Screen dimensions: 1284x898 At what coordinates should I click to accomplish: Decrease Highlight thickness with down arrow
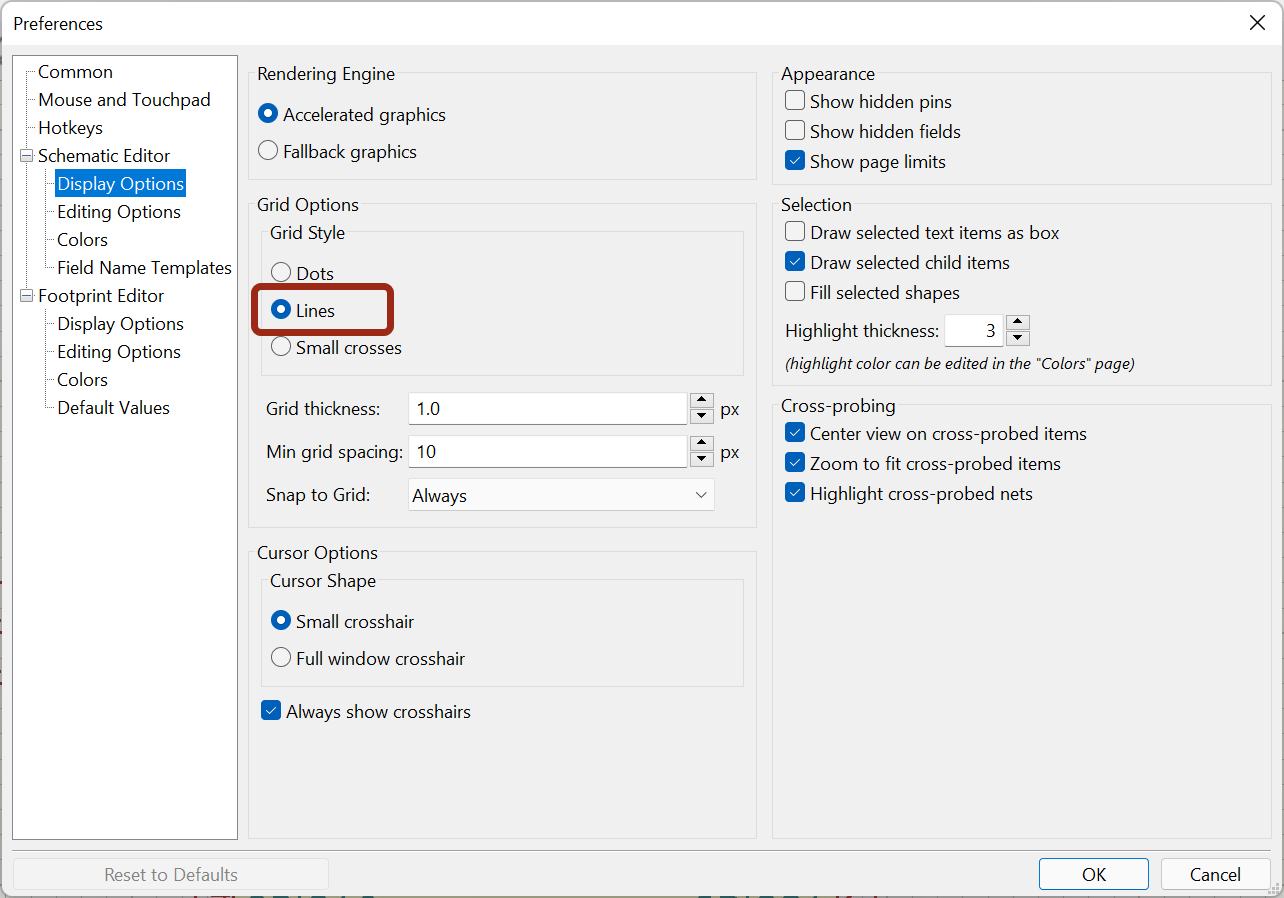(1017, 338)
